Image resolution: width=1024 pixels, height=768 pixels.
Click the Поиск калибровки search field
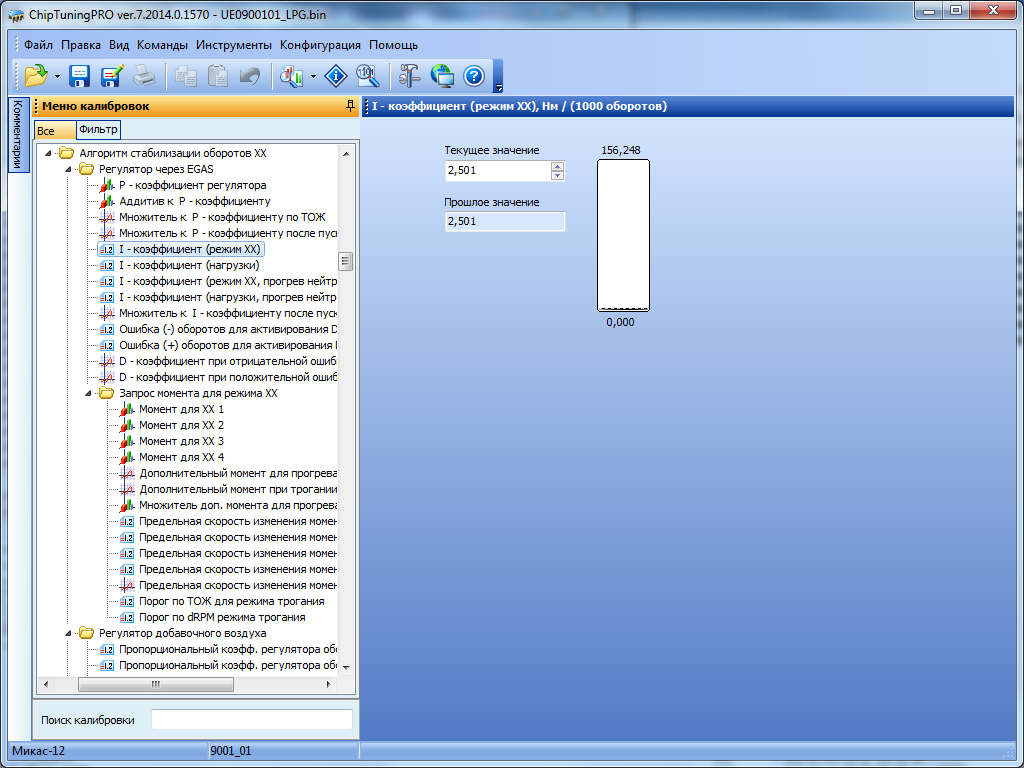251,720
